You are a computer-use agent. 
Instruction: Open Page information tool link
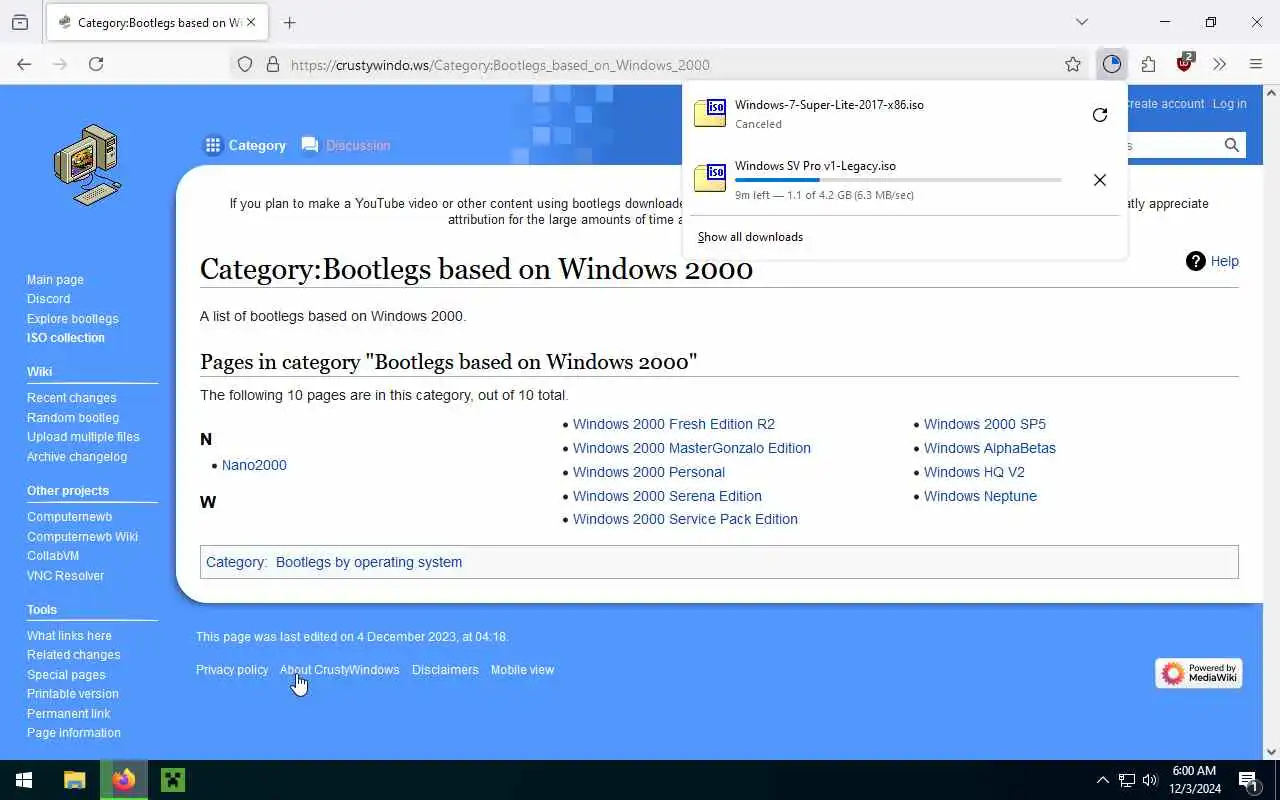pyautogui.click(x=73, y=733)
